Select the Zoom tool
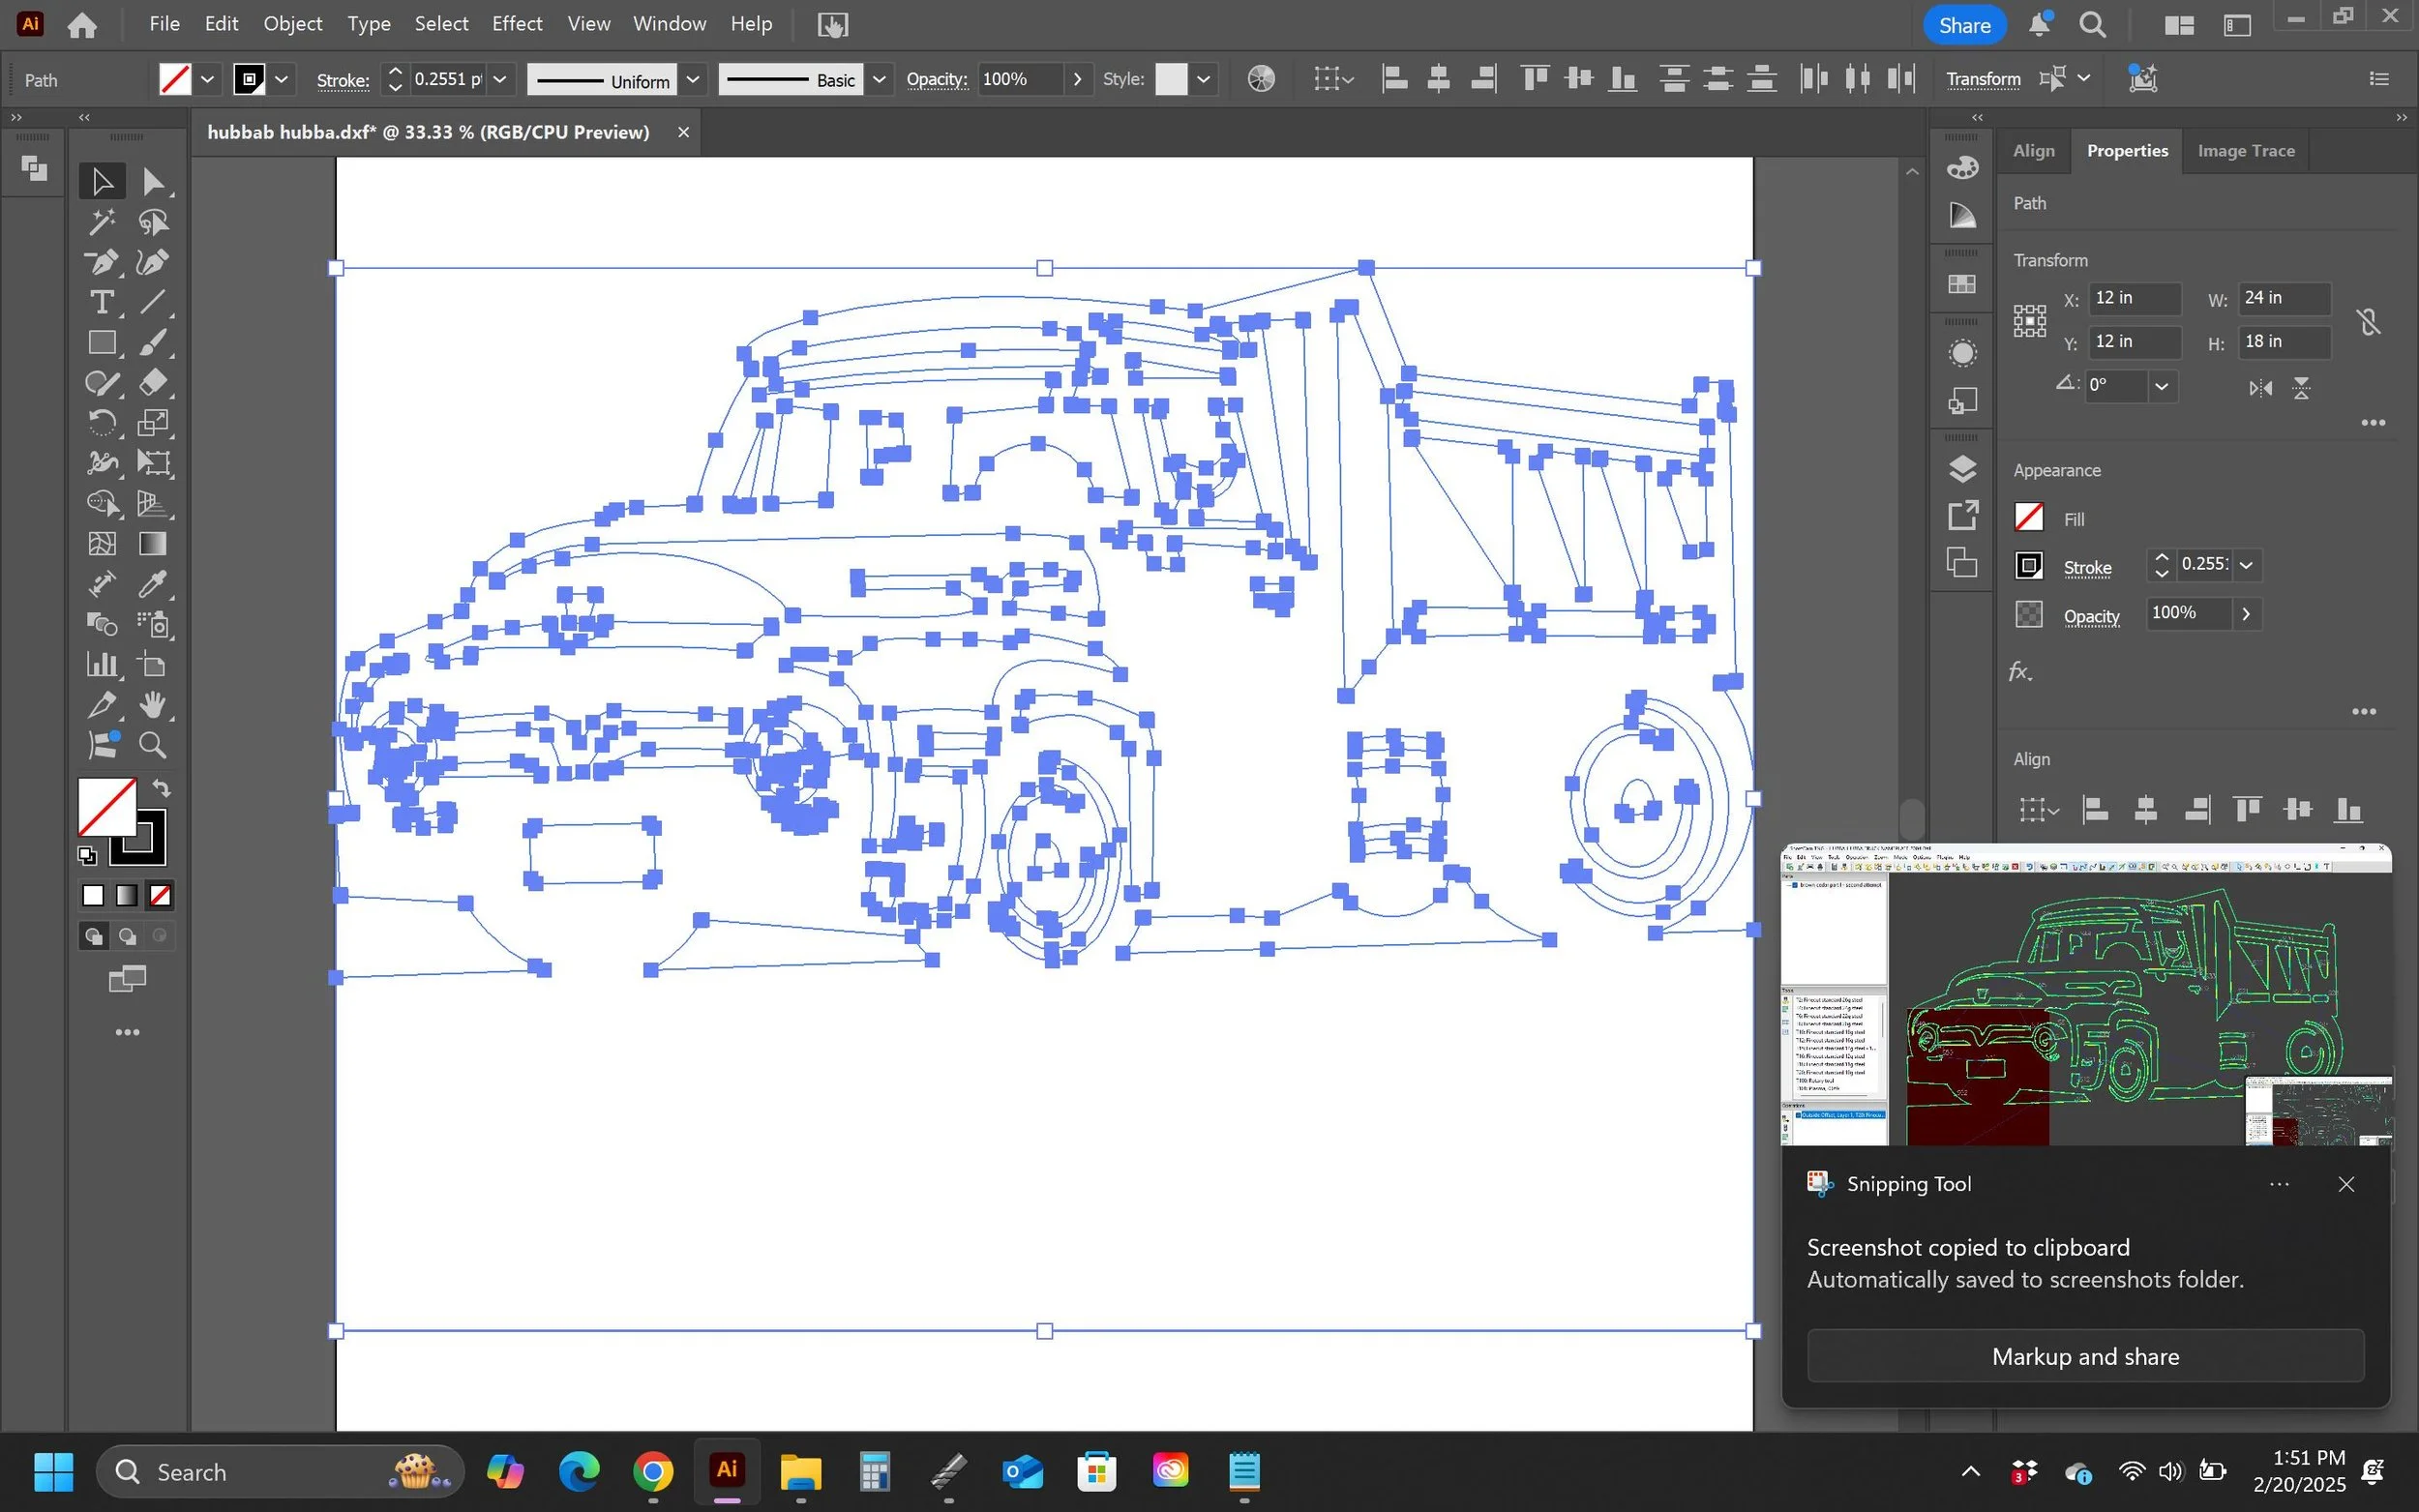Screen dimensions: 2419x1512 tap(153, 745)
